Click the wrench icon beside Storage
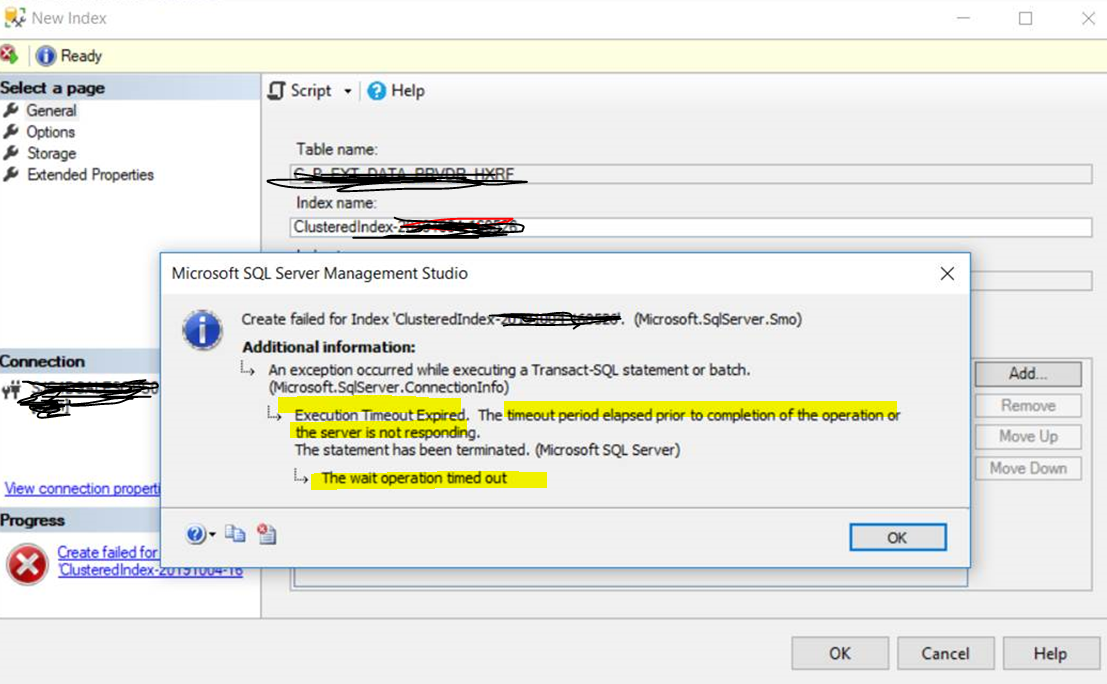The width and height of the screenshot is (1107, 684). 11,153
